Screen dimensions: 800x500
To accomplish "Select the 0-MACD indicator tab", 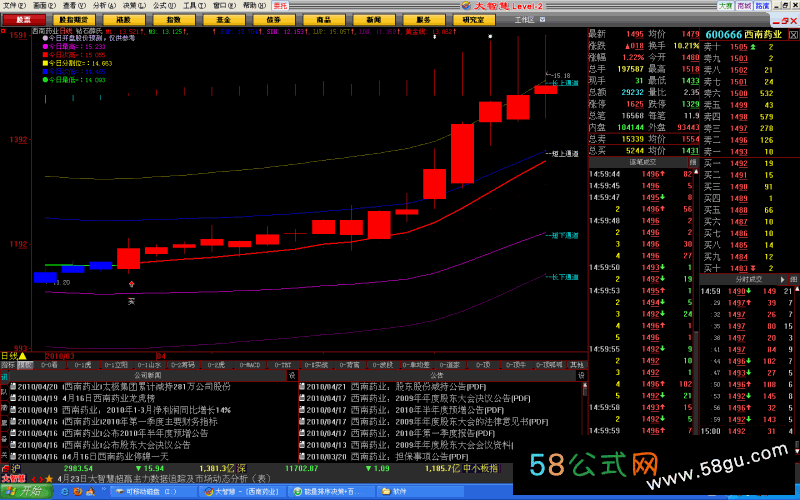I will [x=250, y=365].
